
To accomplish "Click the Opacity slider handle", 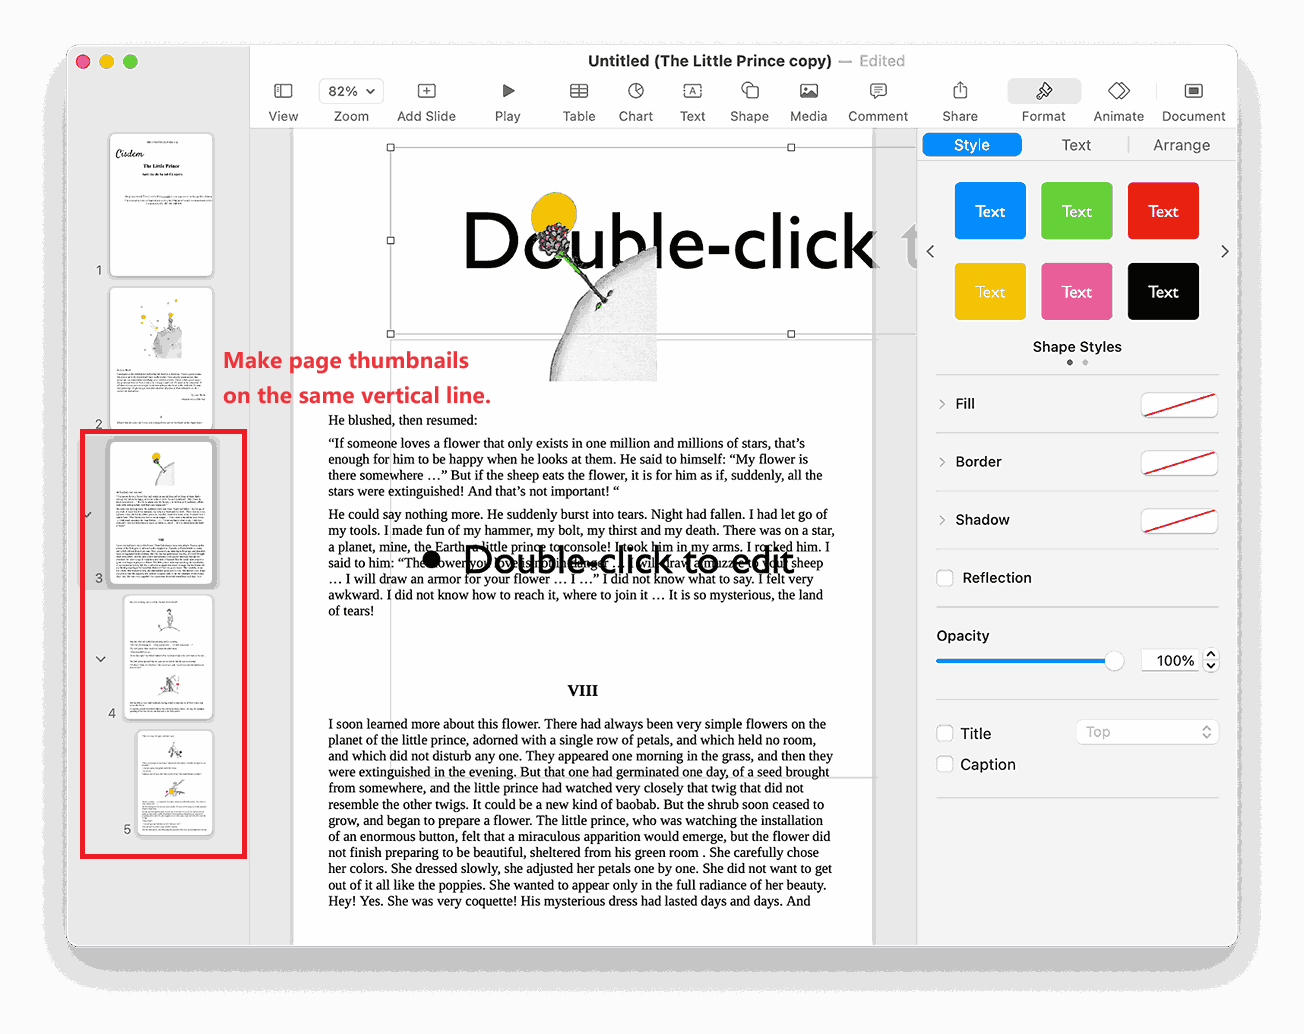I will pos(1114,661).
